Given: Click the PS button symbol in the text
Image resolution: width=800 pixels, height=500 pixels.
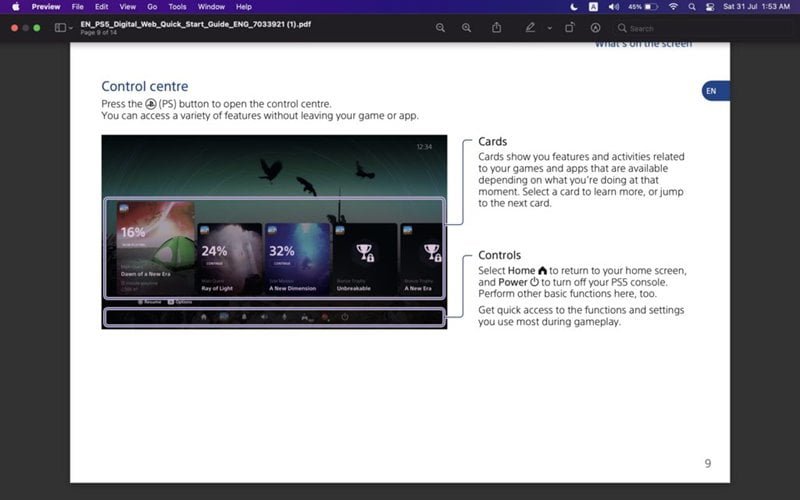Looking at the screenshot, I should [x=151, y=104].
